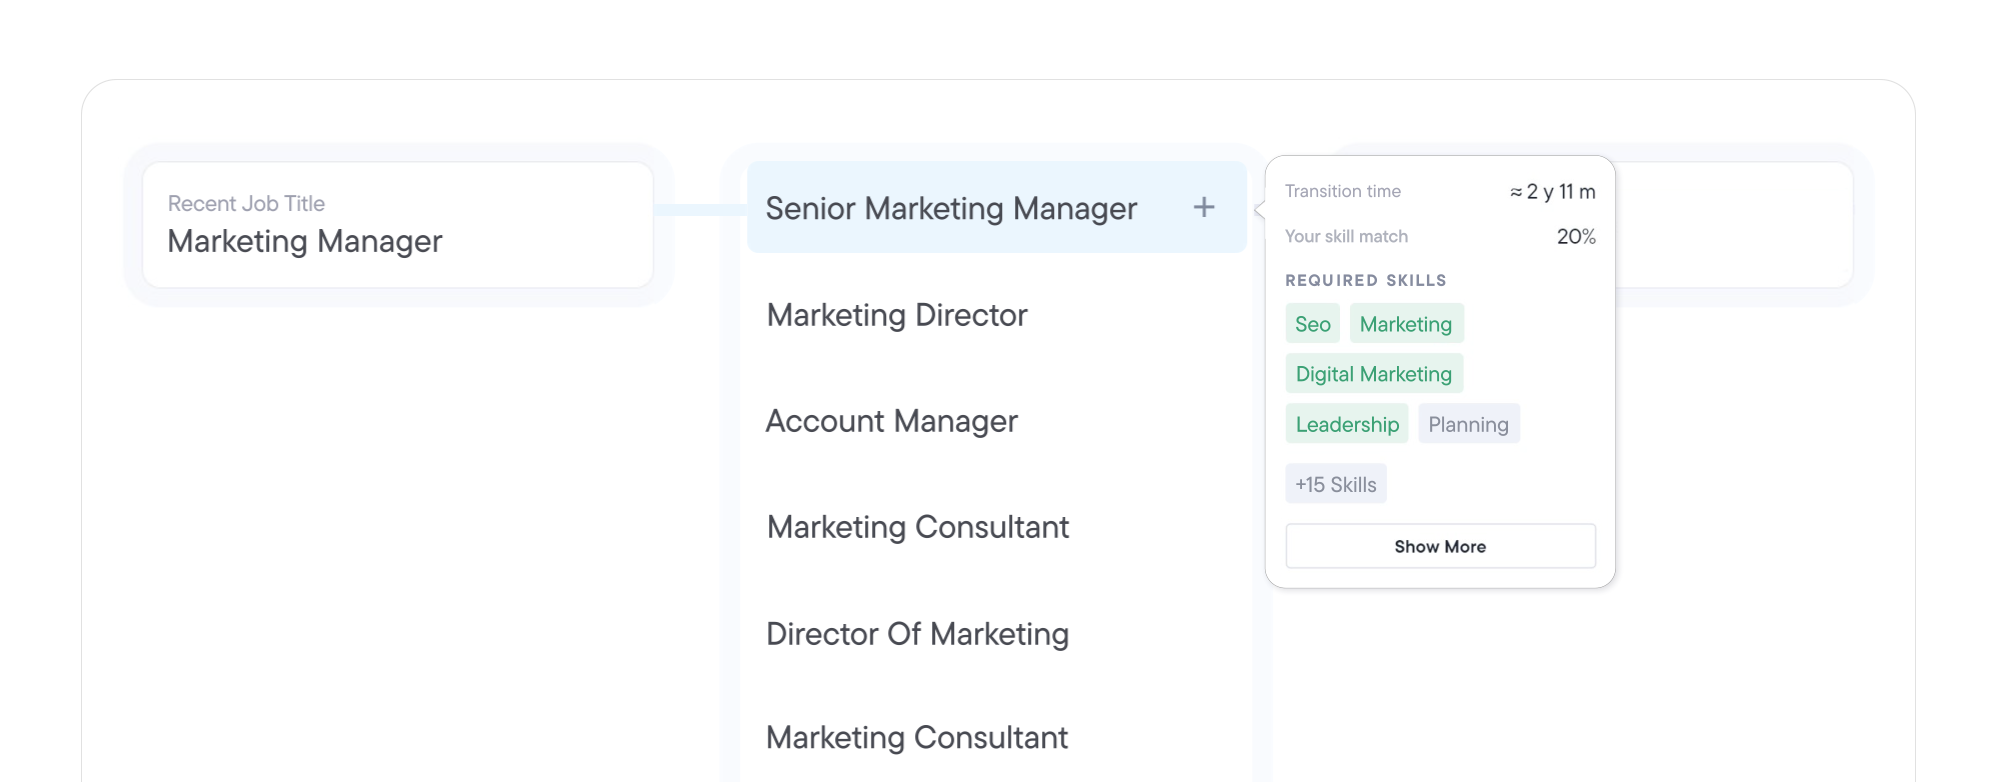Click the Recent Job Title label
Viewport: 1997px width, 782px height.
coord(245,203)
